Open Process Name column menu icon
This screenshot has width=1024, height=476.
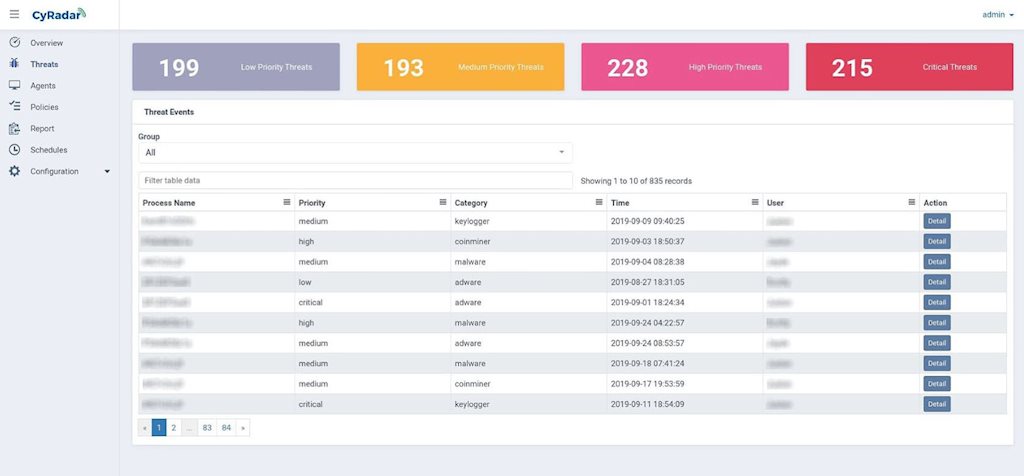(x=286, y=202)
